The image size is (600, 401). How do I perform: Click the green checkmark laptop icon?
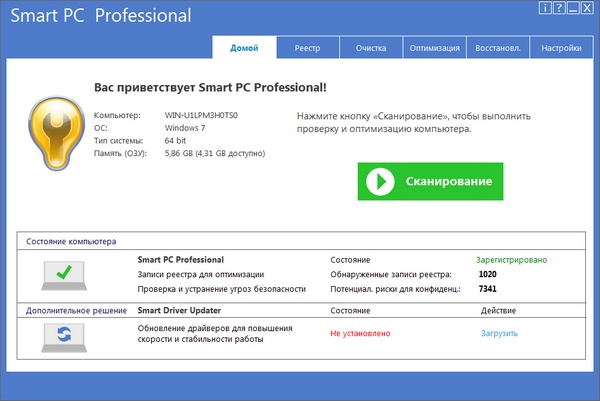pos(61,273)
